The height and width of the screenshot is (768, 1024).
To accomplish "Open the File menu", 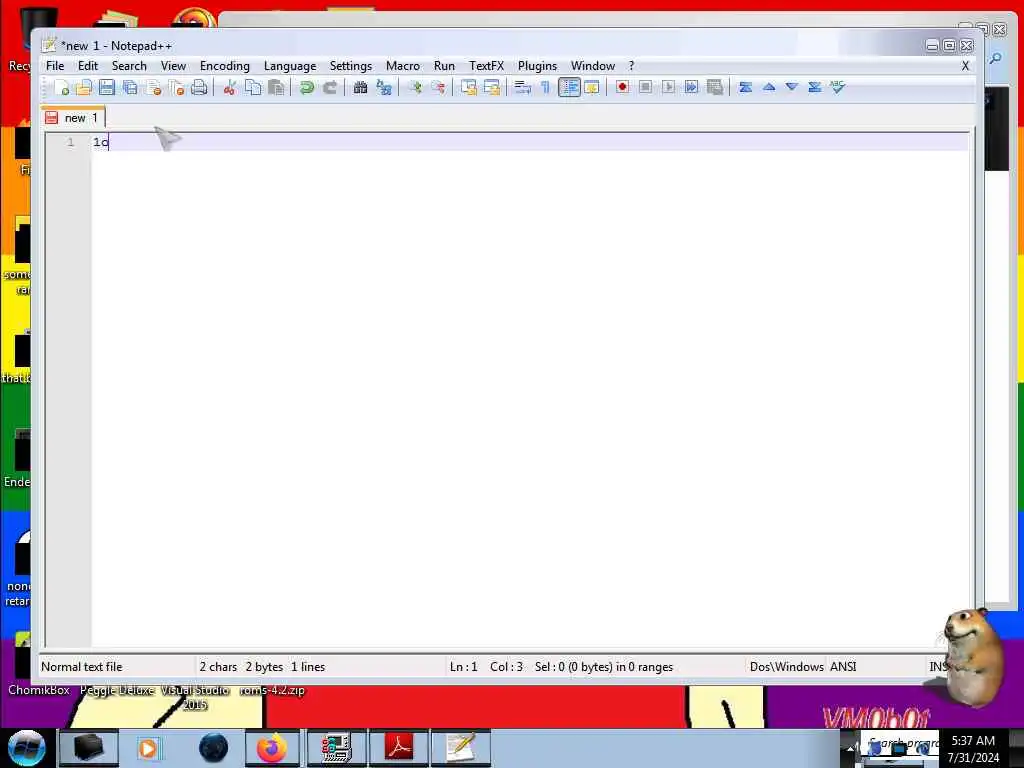I will tap(55, 66).
